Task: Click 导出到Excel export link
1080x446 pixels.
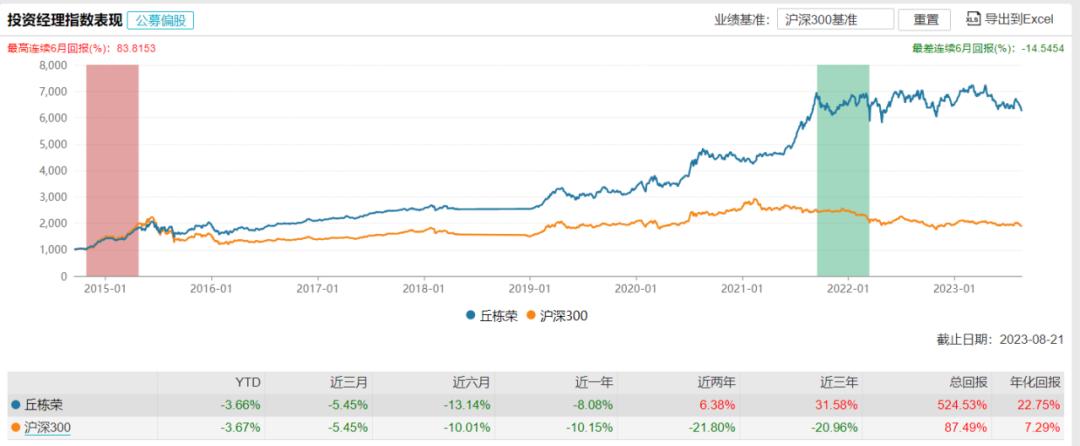Action: point(1019,19)
